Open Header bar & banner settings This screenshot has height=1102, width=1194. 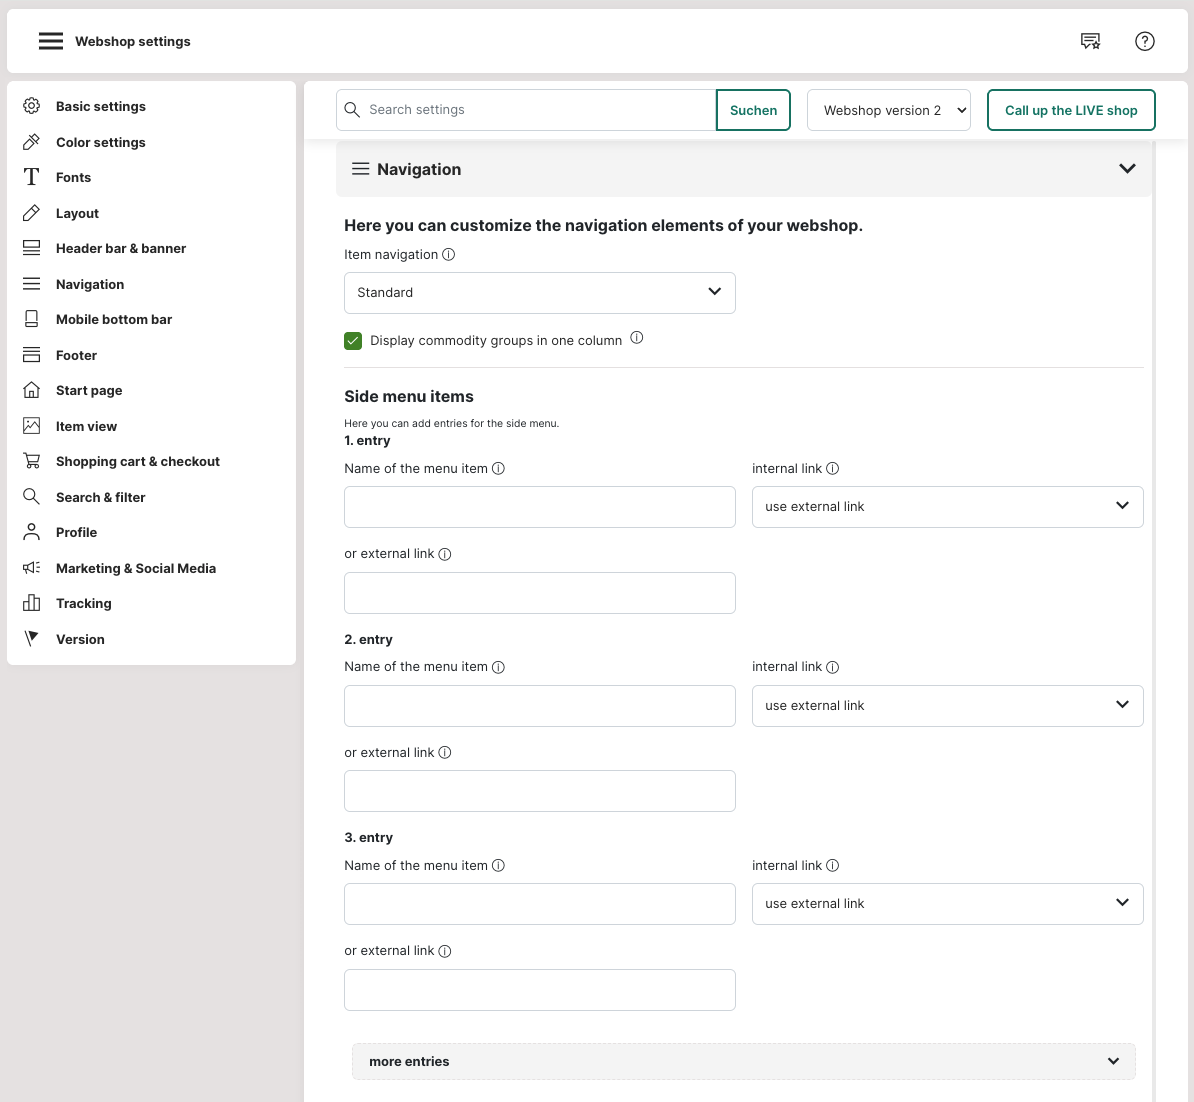point(120,248)
